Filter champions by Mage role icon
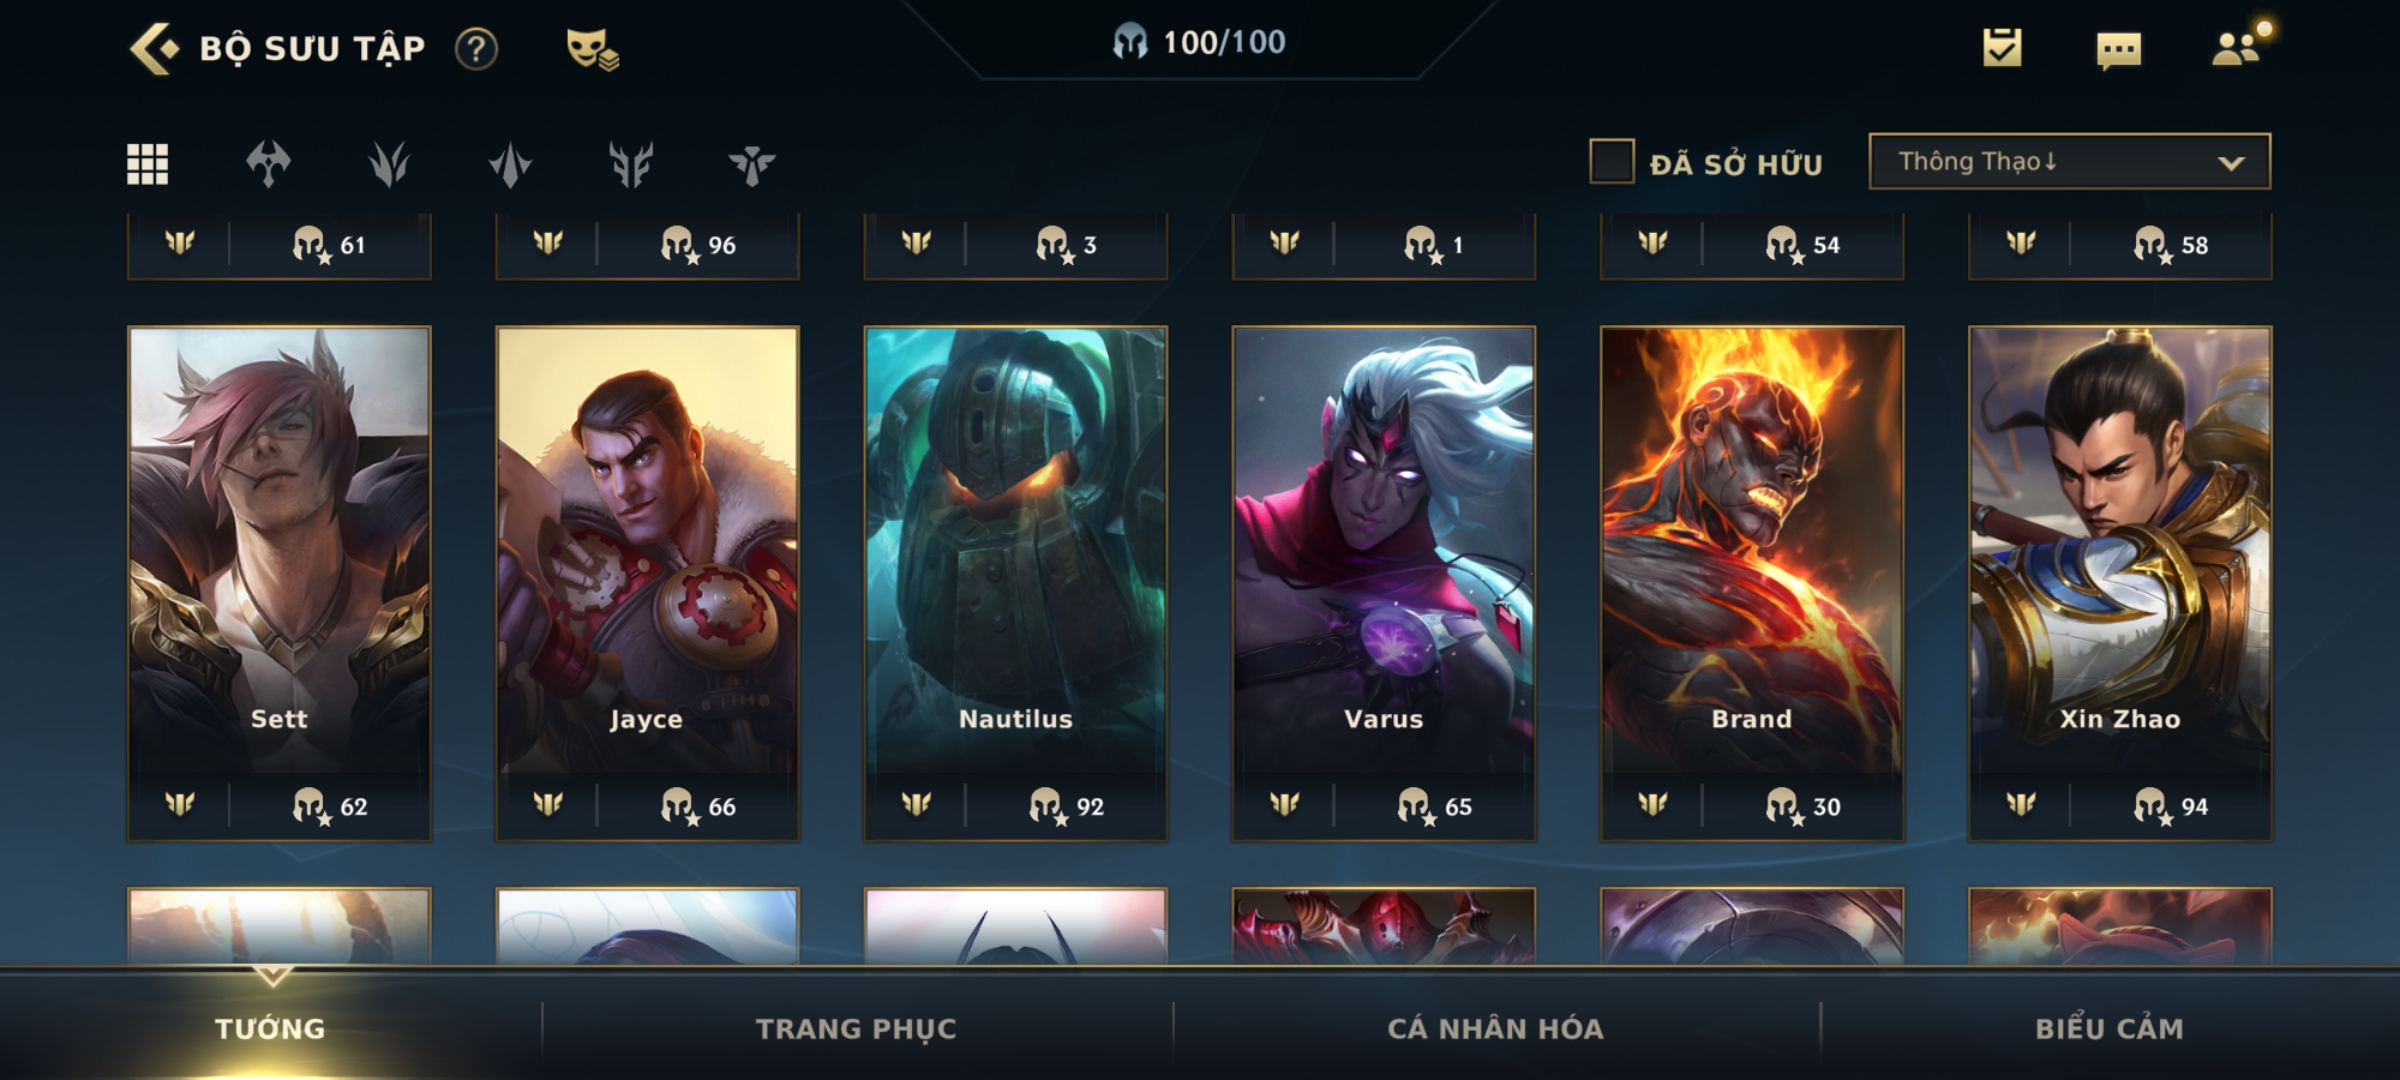This screenshot has width=2400, height=1080. (389, 164)
